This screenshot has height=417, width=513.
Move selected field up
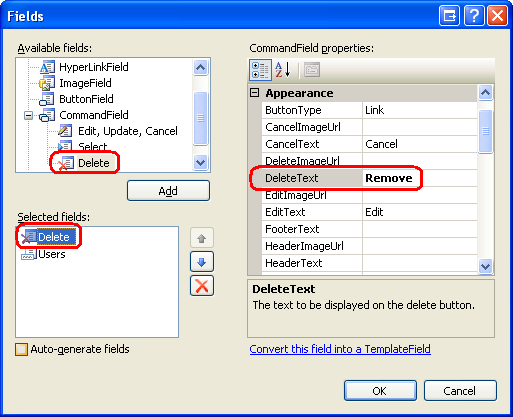[x=202, y=238]
